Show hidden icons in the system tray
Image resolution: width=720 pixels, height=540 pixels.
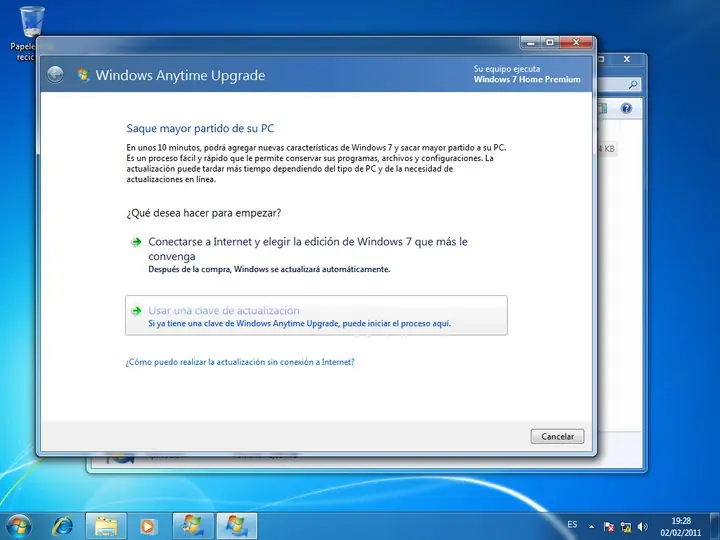(x=592, y=527)
